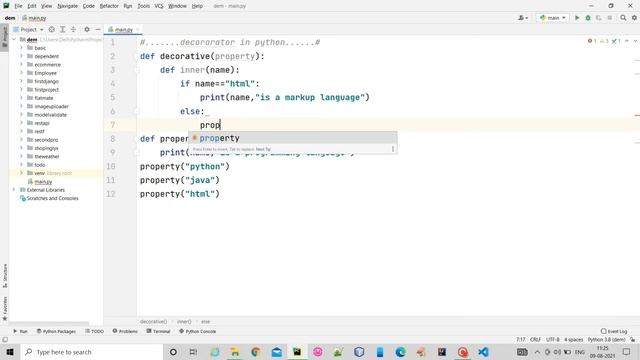This screenshot has height=360, width=640.
Task: Open main run configuration dropdown
Action: [553, 18]
